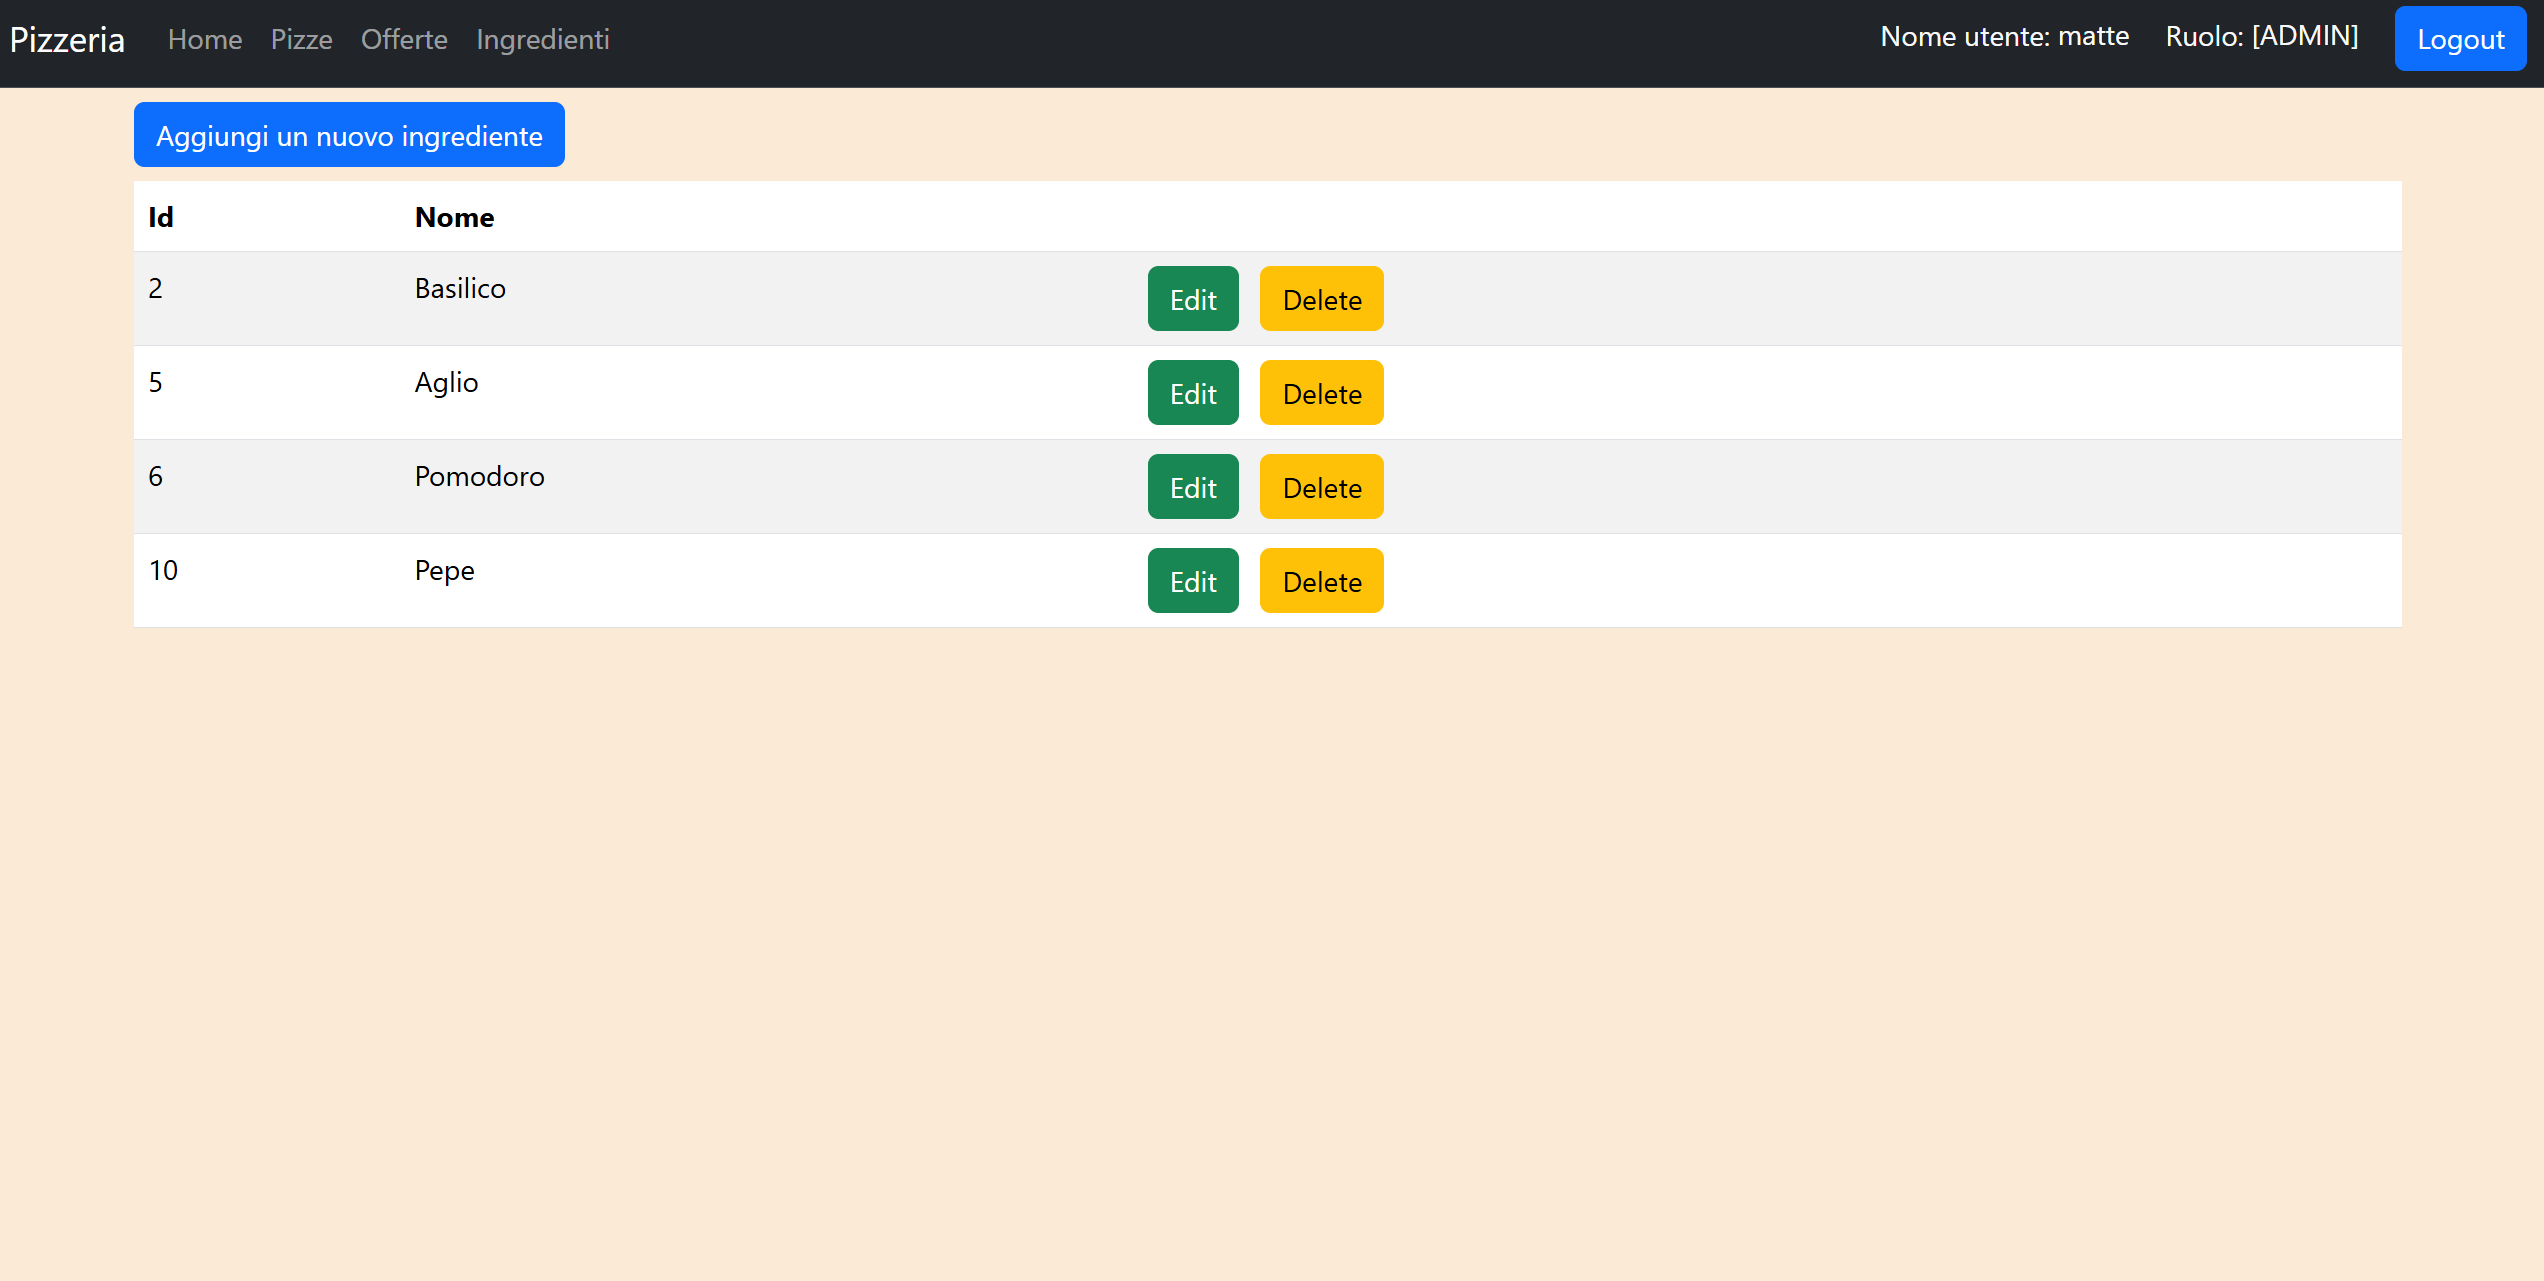The width and height of the screenshot is (2544, 1281).
Task: Delete the Pepe ingredient
Action: [x=1321, y=581]
